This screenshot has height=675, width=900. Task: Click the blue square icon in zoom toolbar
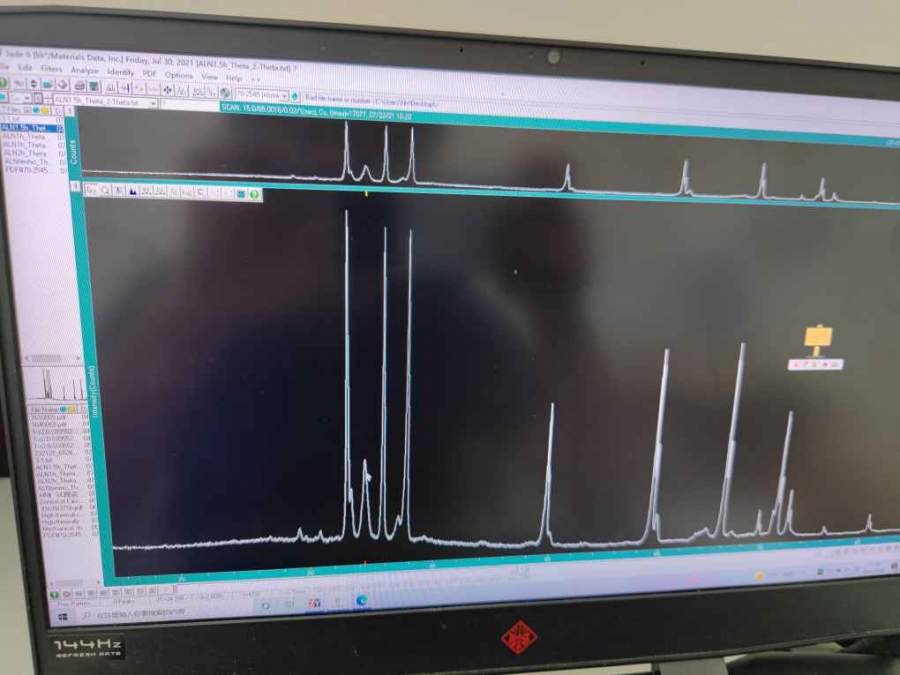(241, 193)
